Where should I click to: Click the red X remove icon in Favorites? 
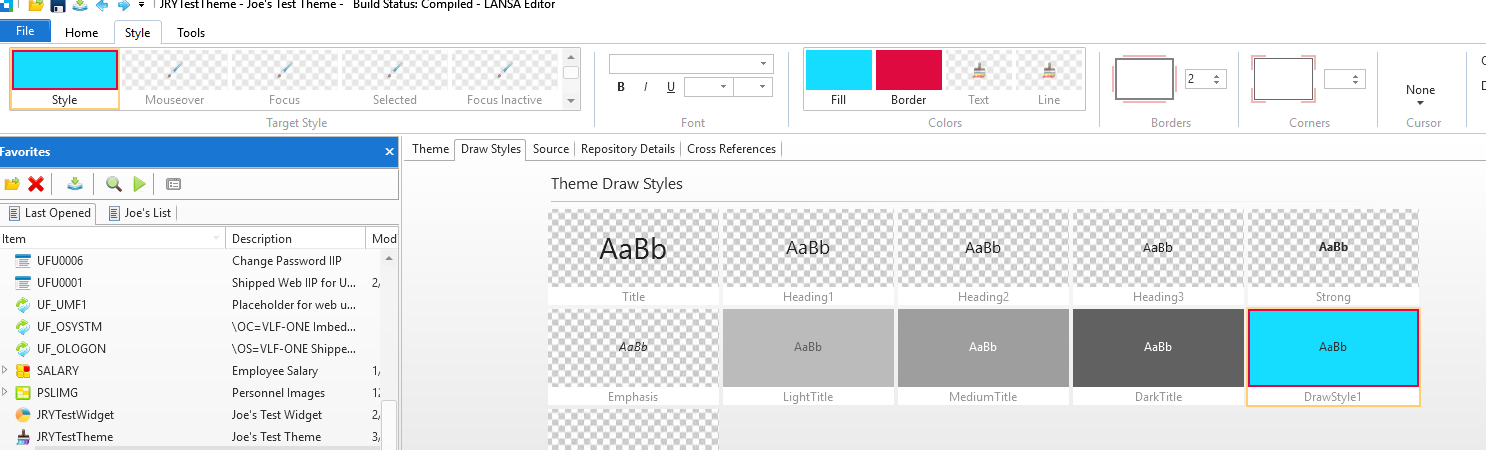(x=36, y=184)
